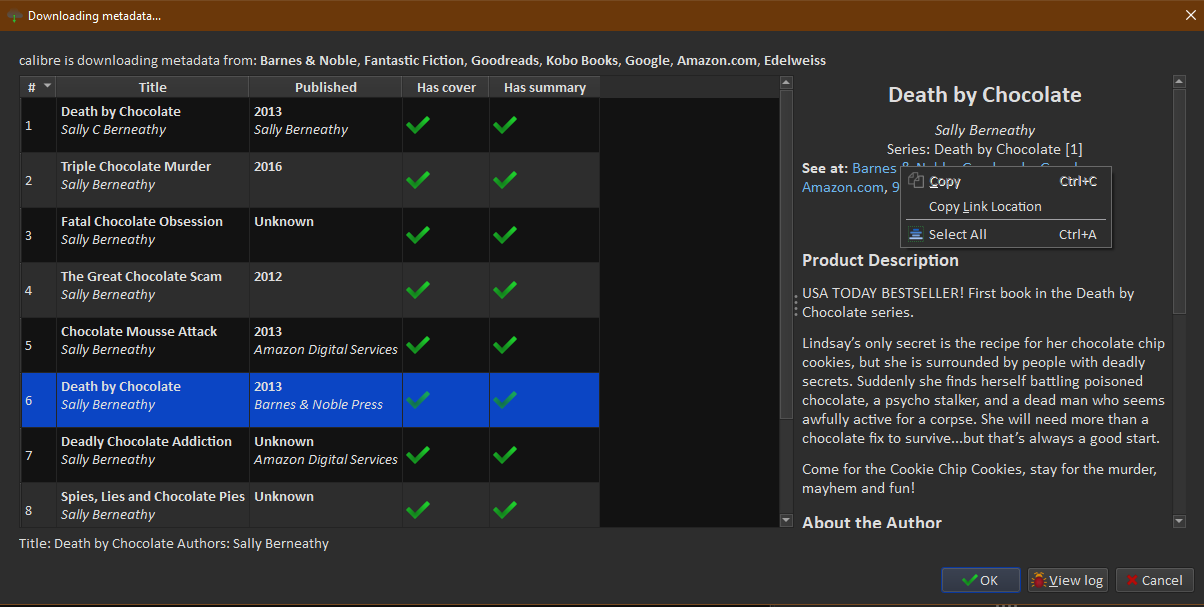The width and height of the screenshot is (1204, 607).
Task: Choose Copy Link Location in context menu
Action: point(1006,206)
